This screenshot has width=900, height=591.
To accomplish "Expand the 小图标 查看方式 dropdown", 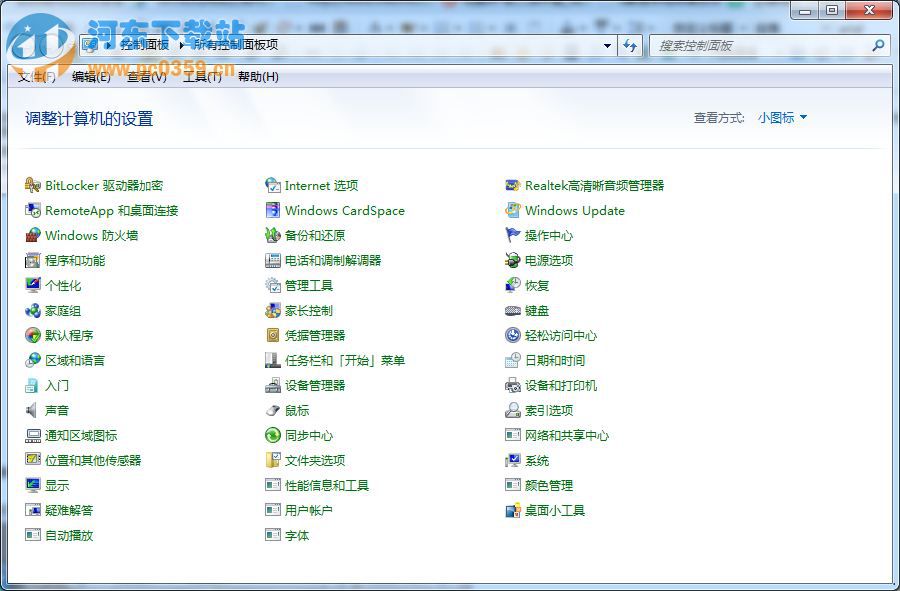I will (783, 117).
